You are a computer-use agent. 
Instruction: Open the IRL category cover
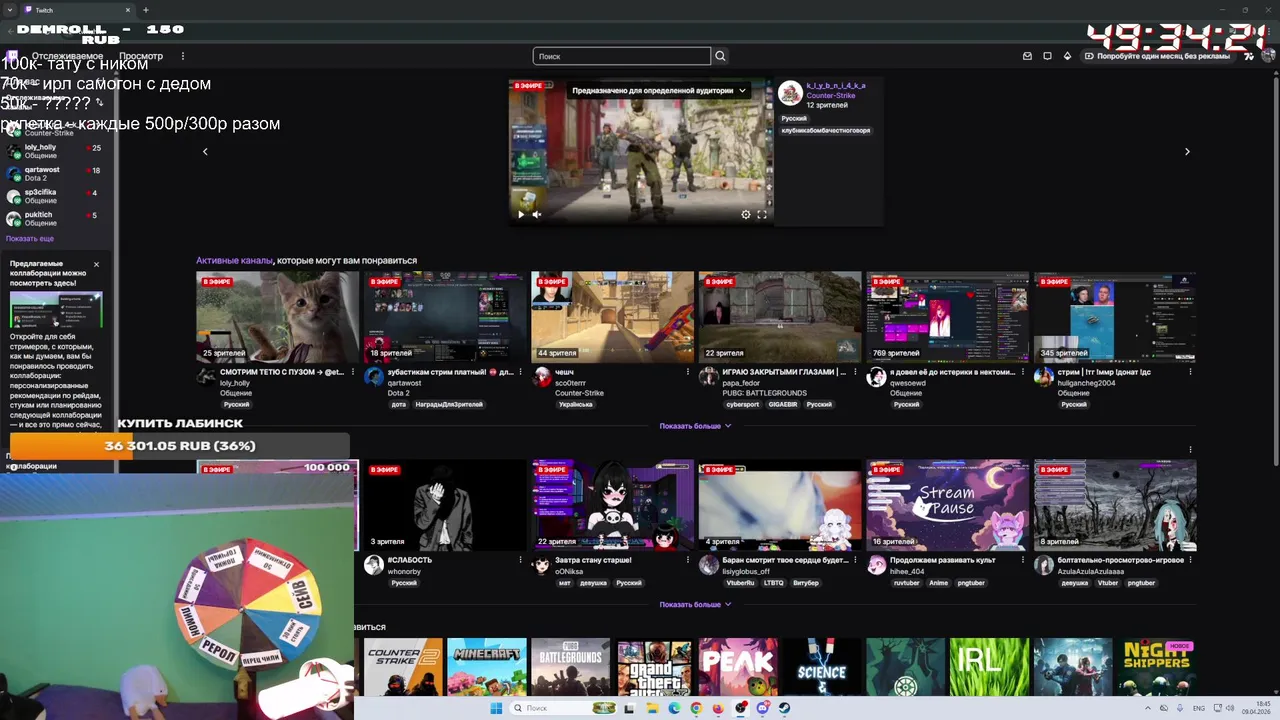[989, 667]
